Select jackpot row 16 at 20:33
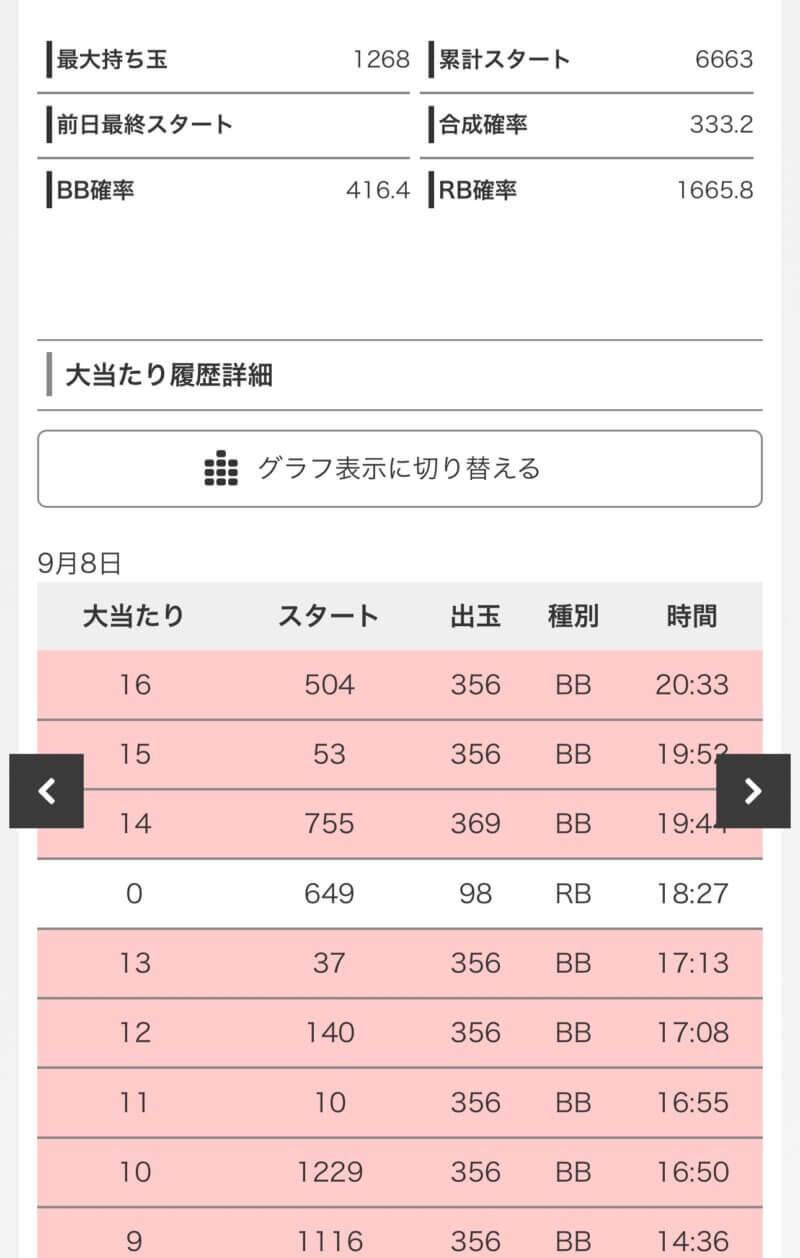This screenshot has width=800, height=1258. (400, 685)
